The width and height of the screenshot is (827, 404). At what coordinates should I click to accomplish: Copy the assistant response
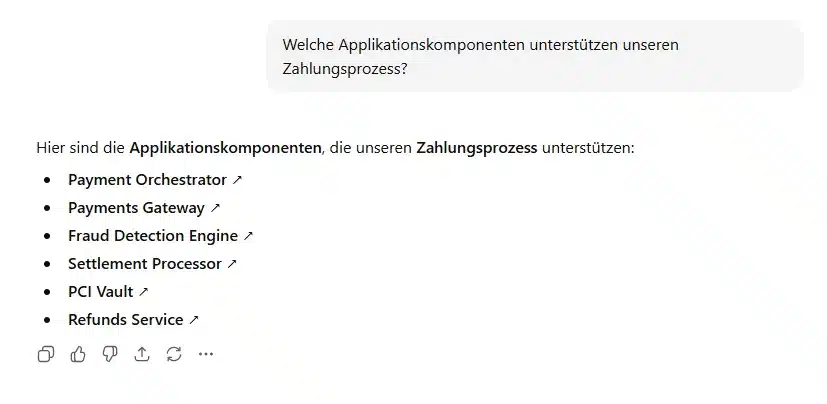pos(46,354)
